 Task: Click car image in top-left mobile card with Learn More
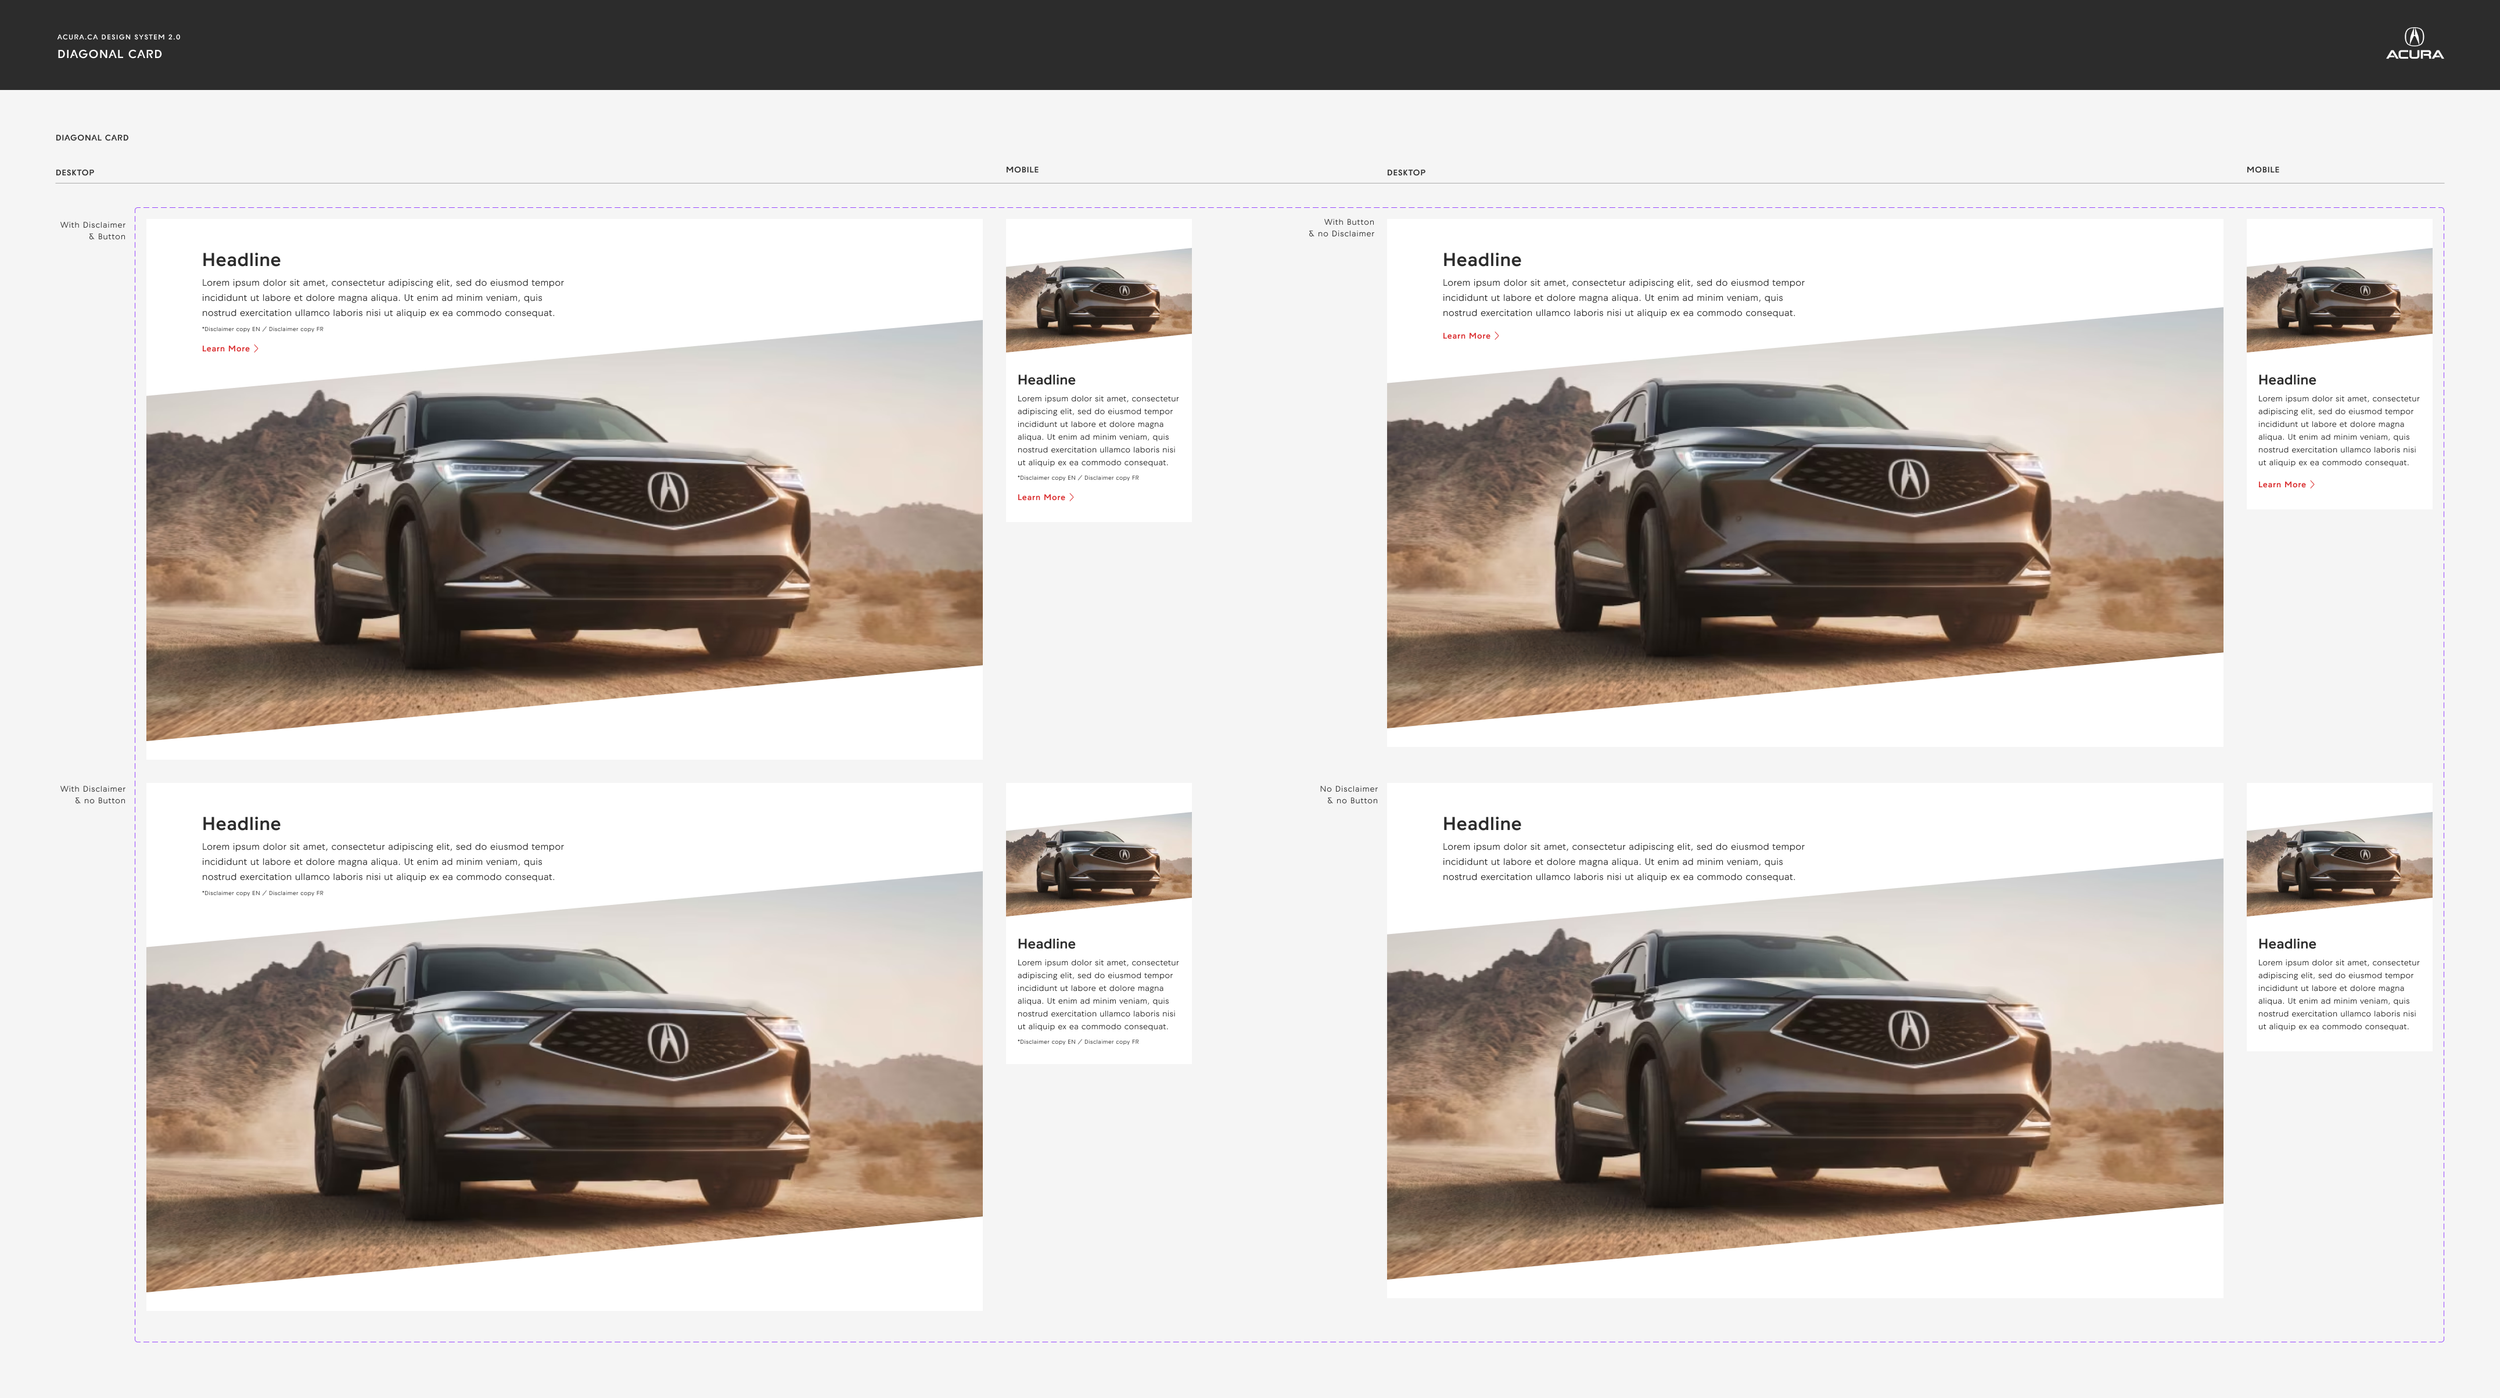tap(1098, 300)
